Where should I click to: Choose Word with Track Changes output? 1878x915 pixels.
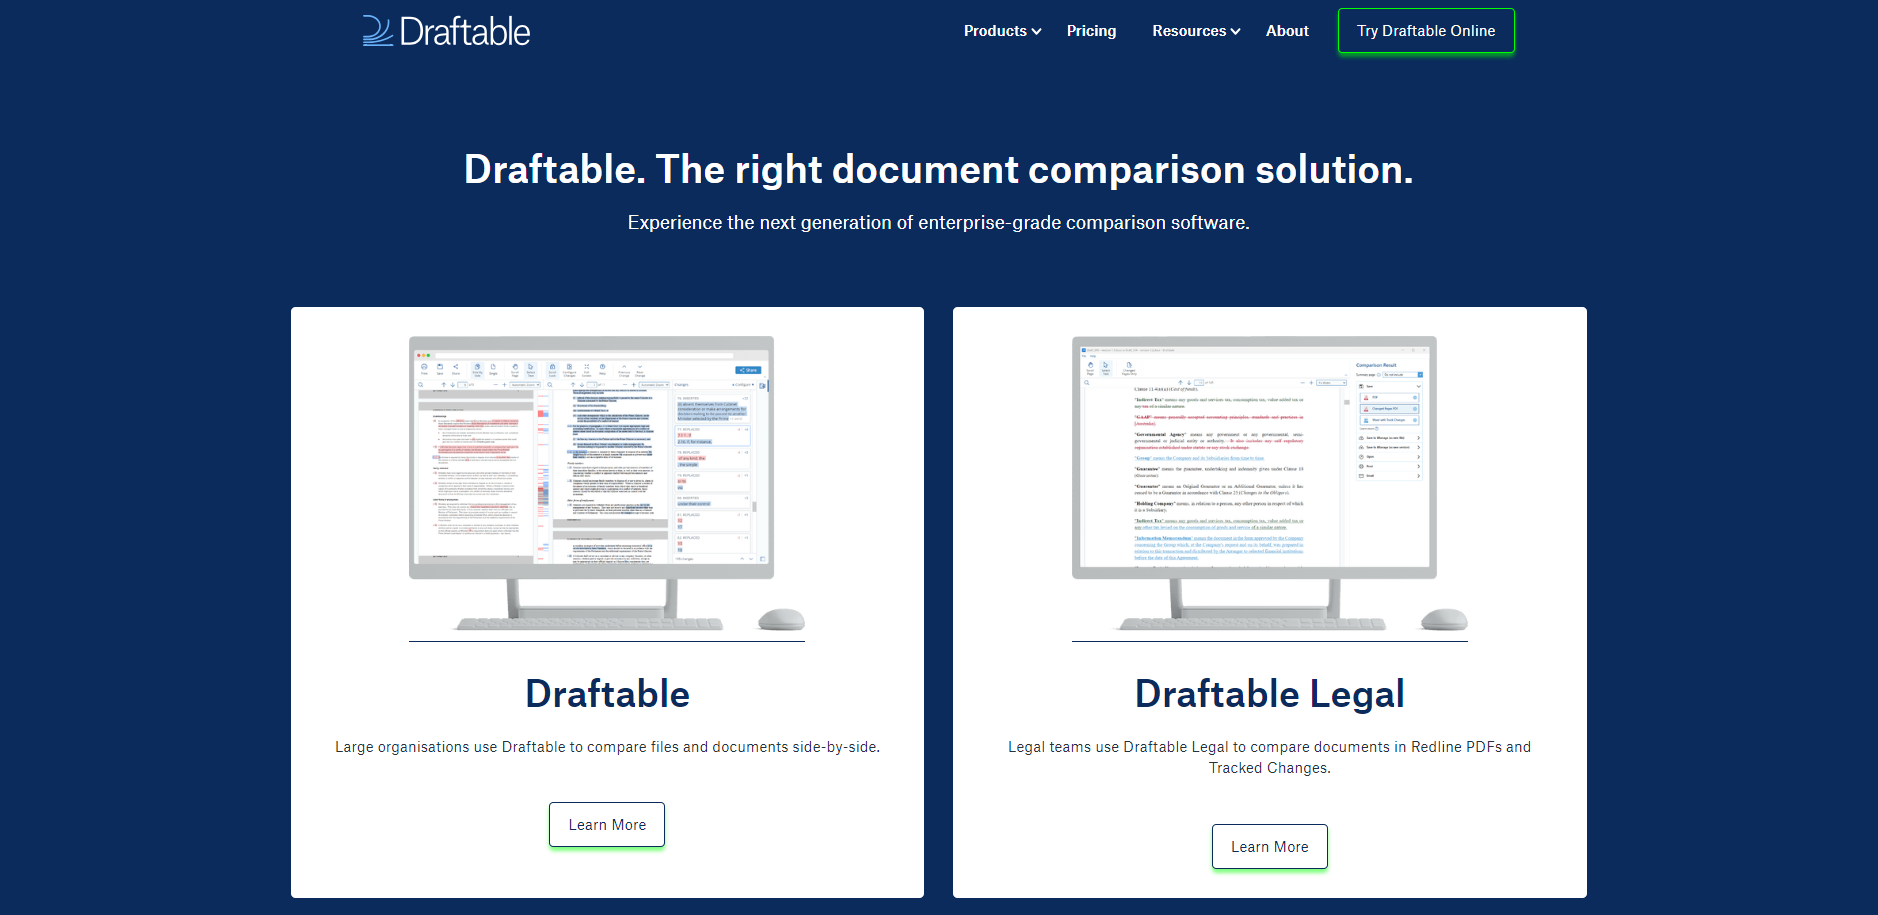pyautogui.click(x=1389, y=420)
